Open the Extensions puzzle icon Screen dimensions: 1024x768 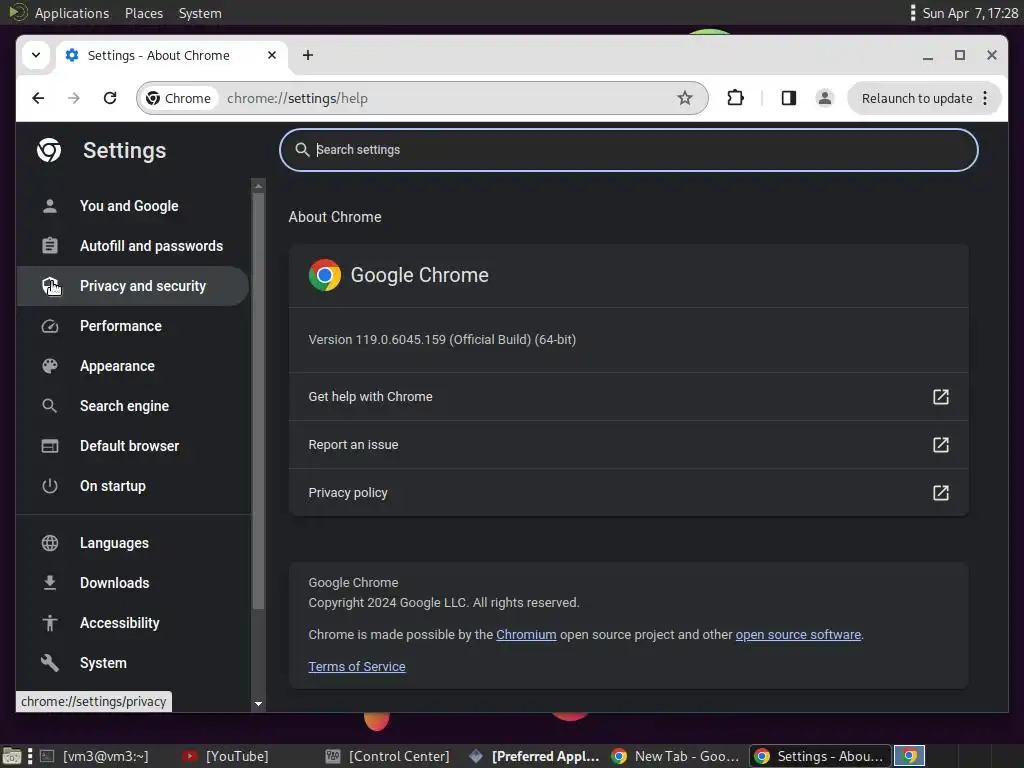(735, 98)
